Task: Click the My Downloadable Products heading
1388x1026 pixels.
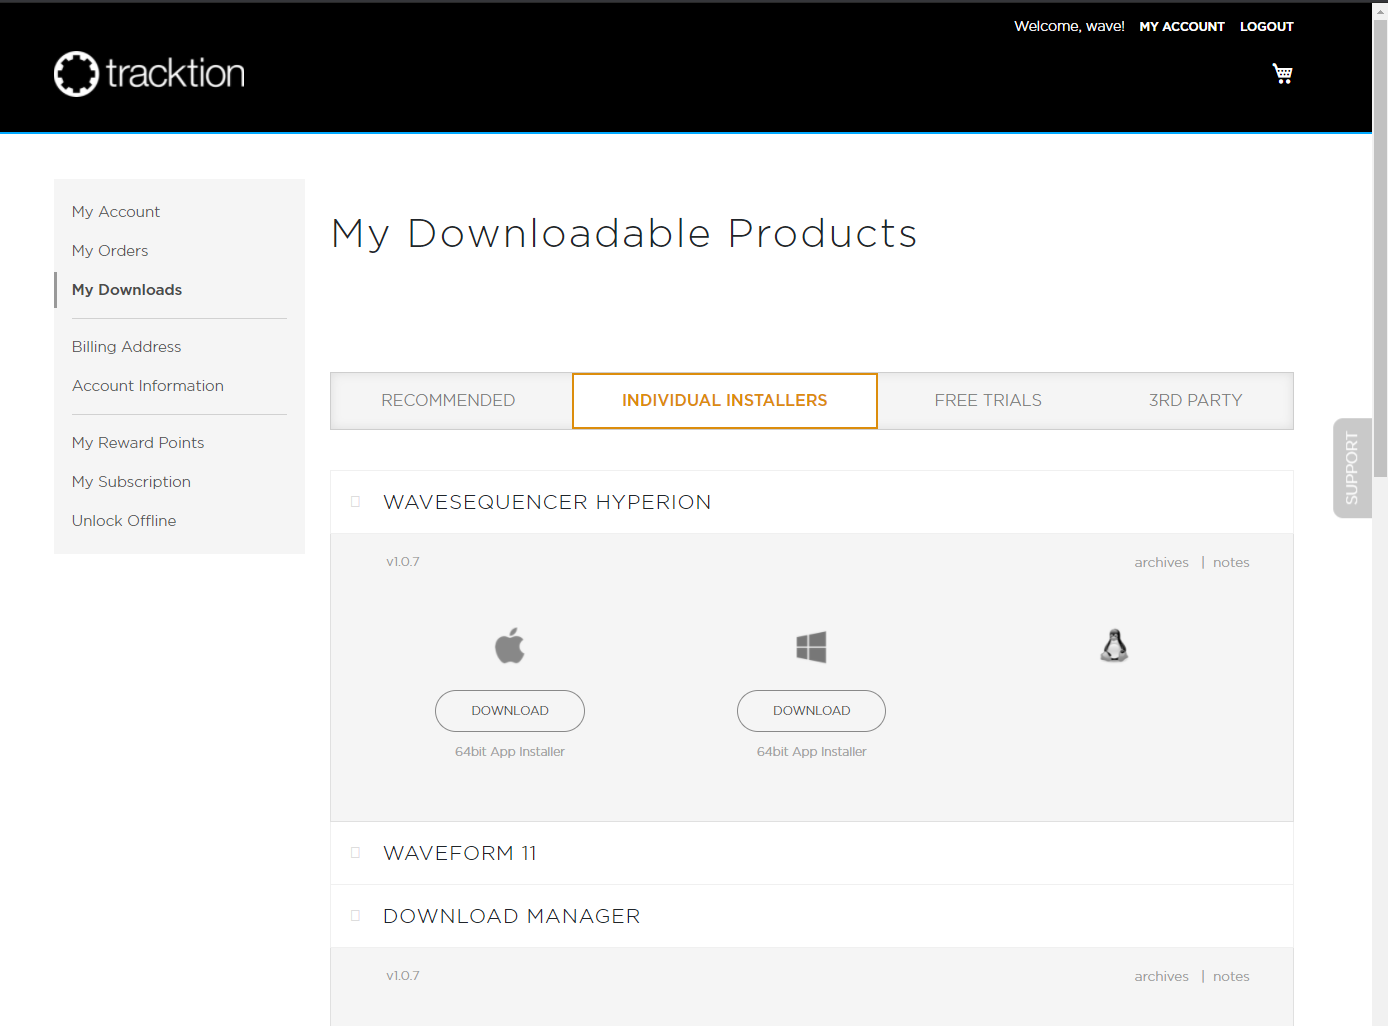Action: click(x=624, y=234)
